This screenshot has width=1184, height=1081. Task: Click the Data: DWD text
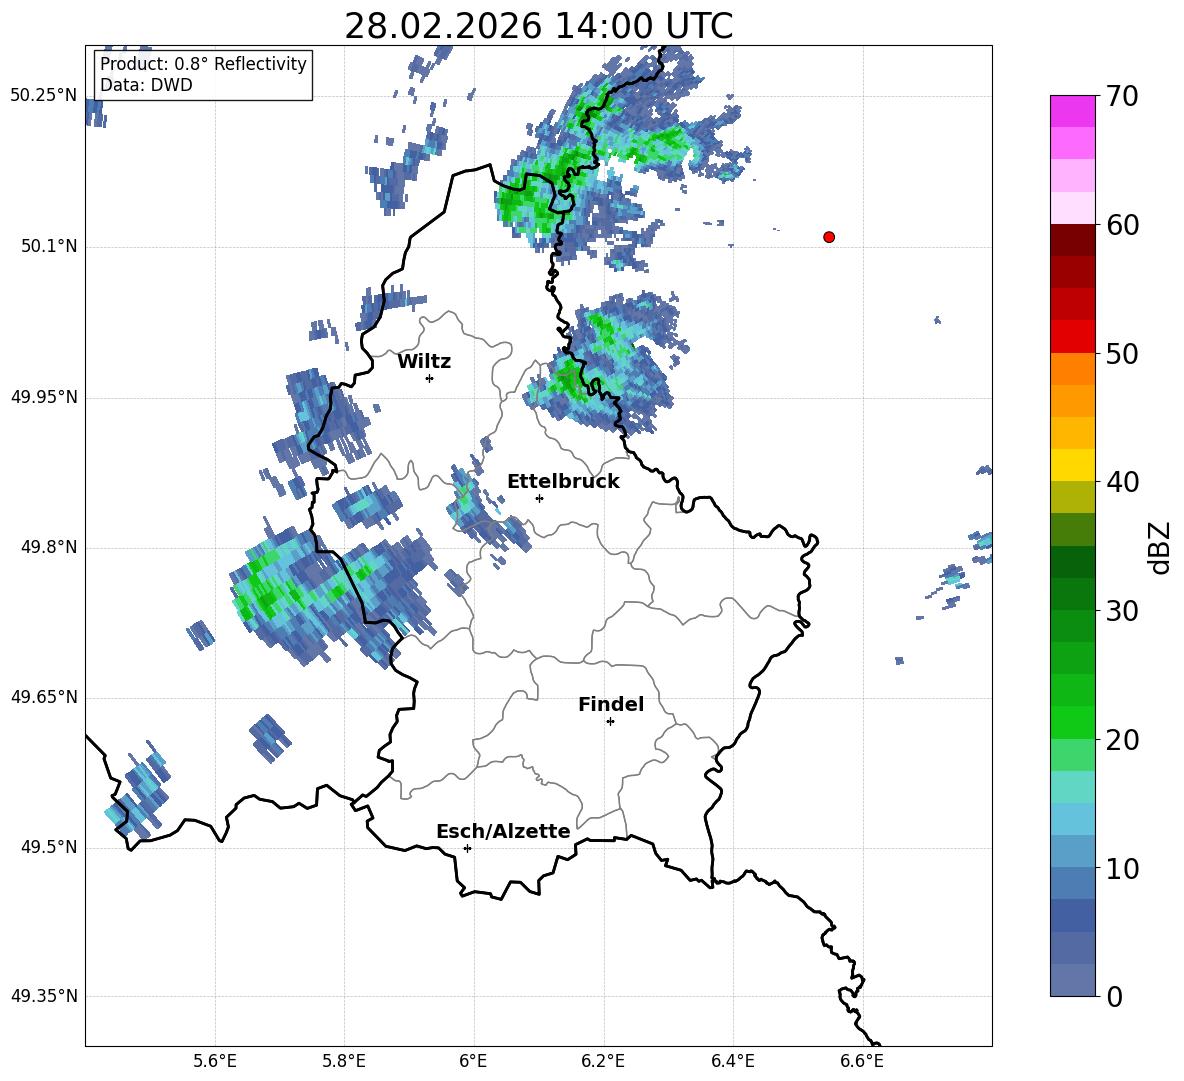point(146,85)
